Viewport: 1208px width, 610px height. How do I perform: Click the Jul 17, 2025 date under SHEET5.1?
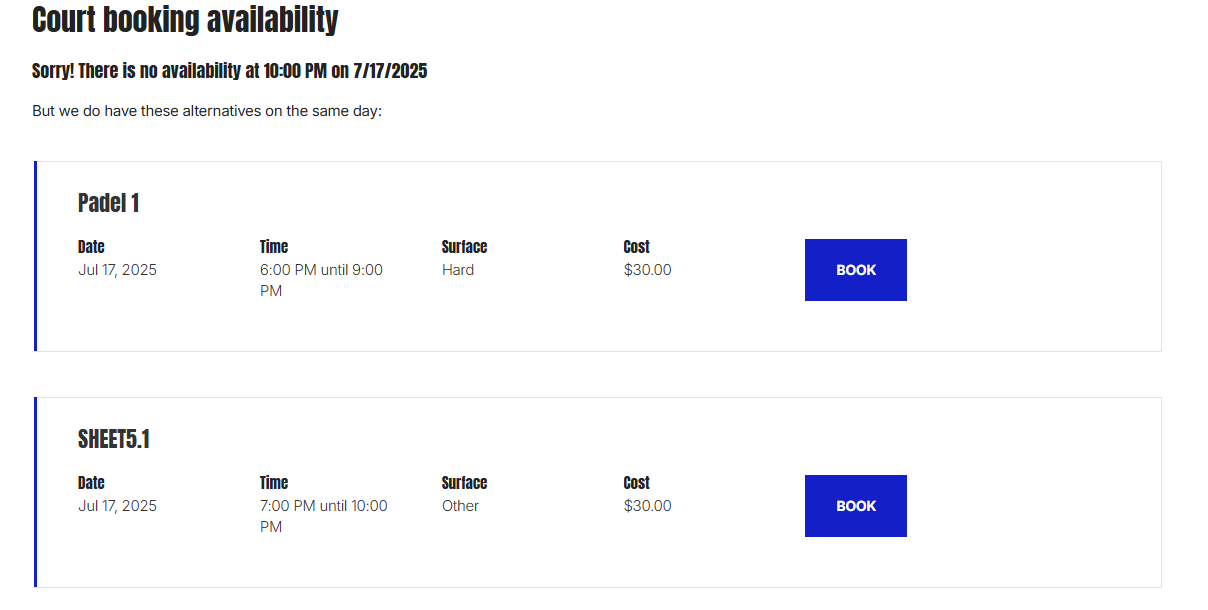(117, 506)
